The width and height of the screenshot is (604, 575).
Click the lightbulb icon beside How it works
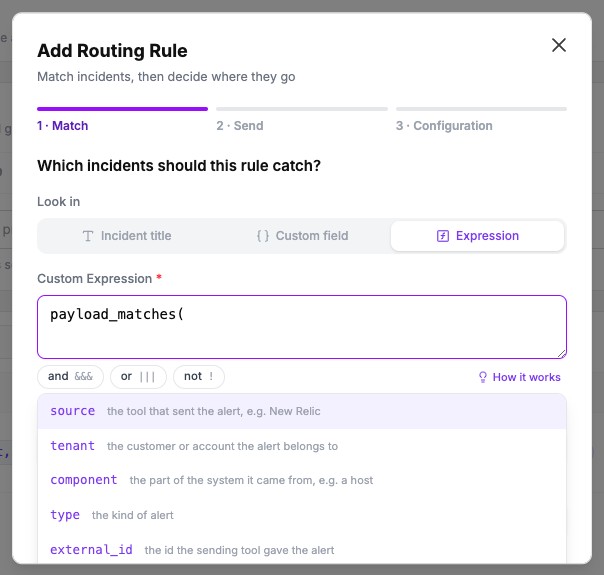pyautogui.click(x=482, y=377)
